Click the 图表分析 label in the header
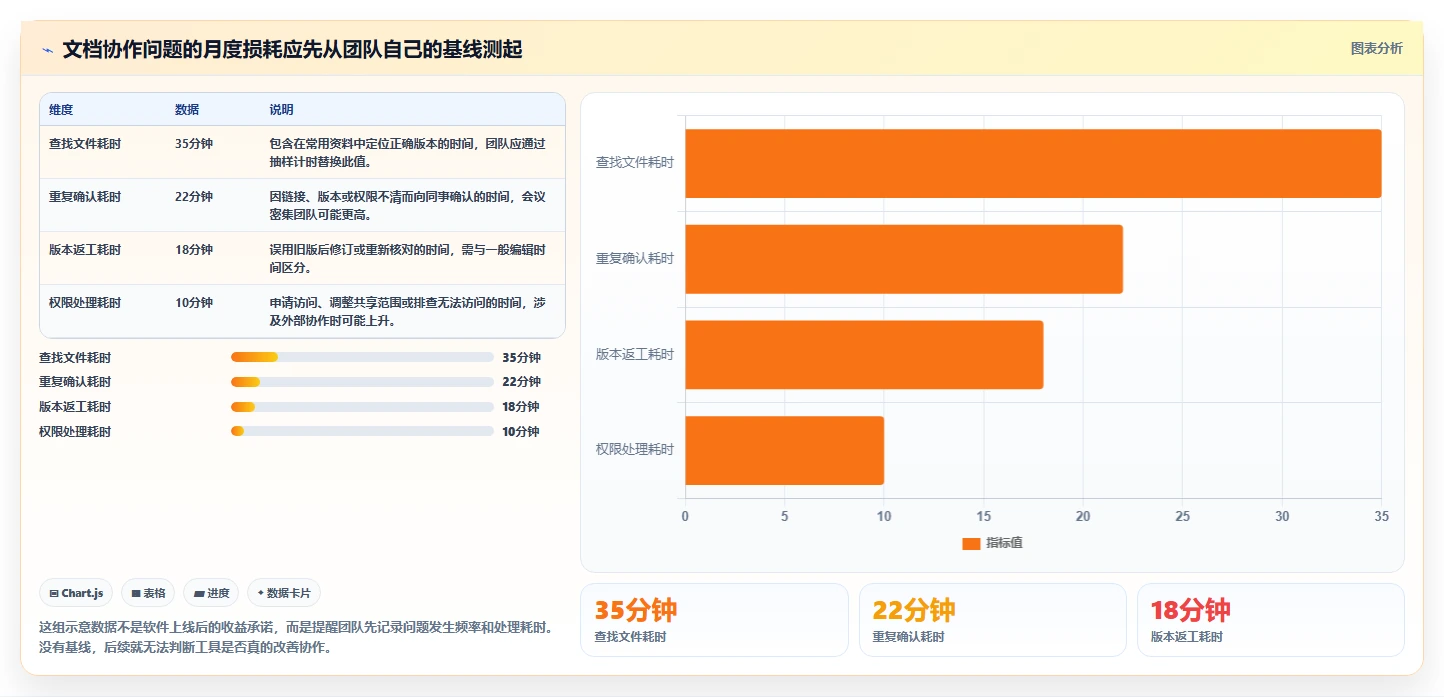The height and width of the screenshot is (697, 1444). pos(1377,49)
